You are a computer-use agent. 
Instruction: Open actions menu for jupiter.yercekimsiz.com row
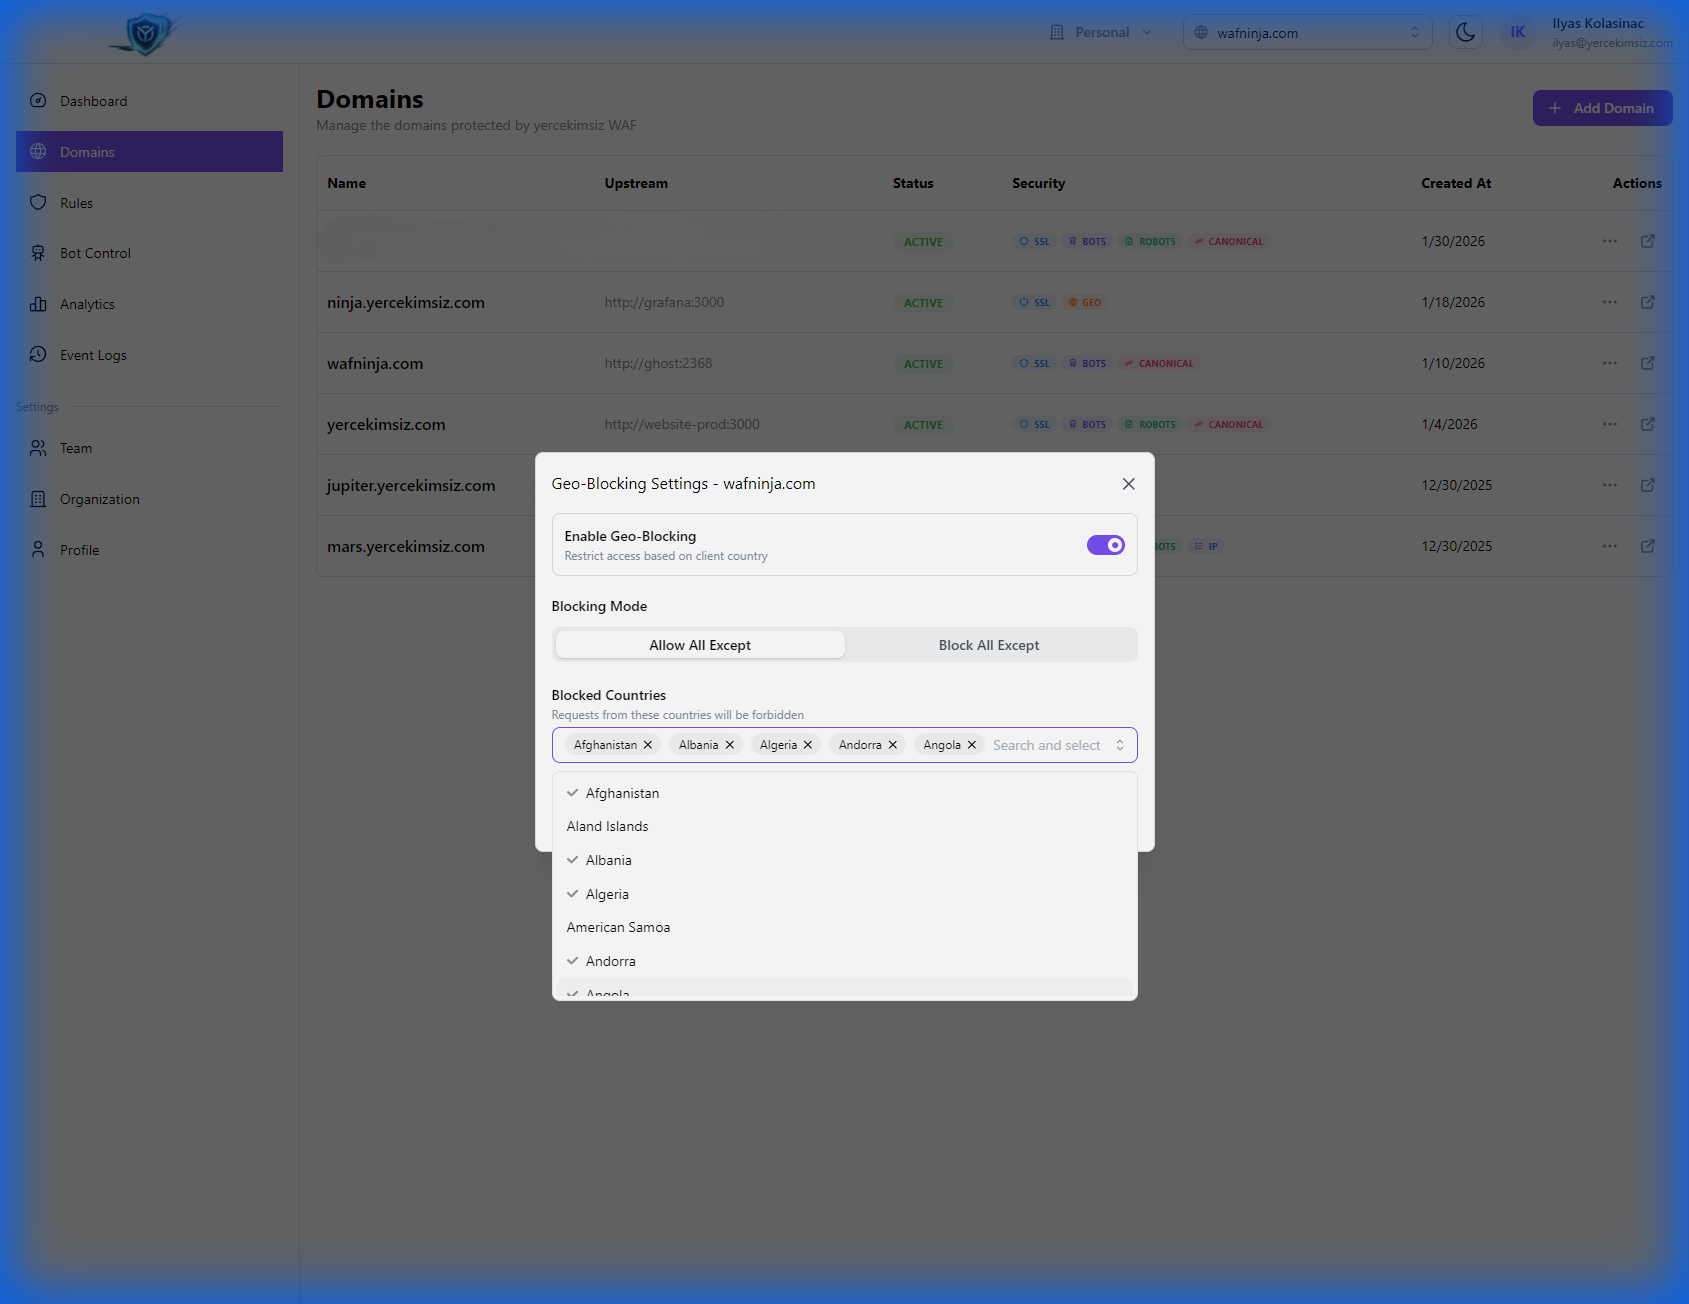point(1610,485)
